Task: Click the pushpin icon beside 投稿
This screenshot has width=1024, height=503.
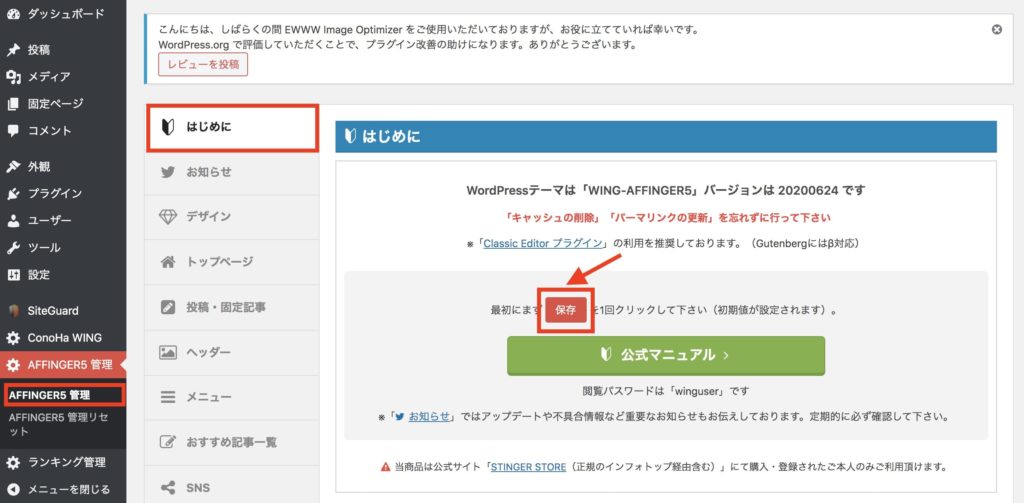Action: point(13,50)
